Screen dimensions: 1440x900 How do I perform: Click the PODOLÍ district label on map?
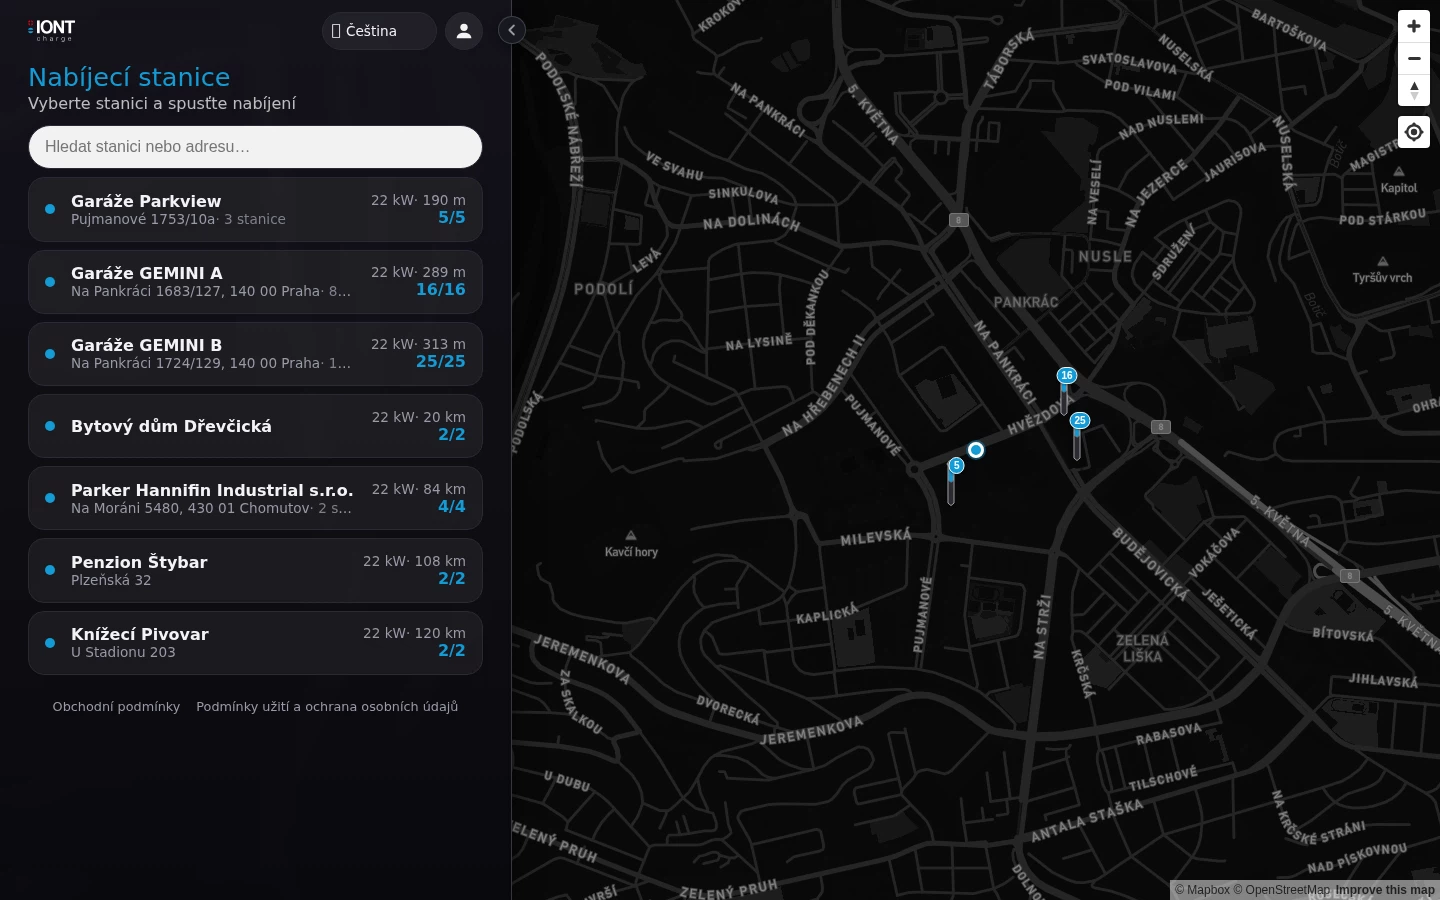603,289
